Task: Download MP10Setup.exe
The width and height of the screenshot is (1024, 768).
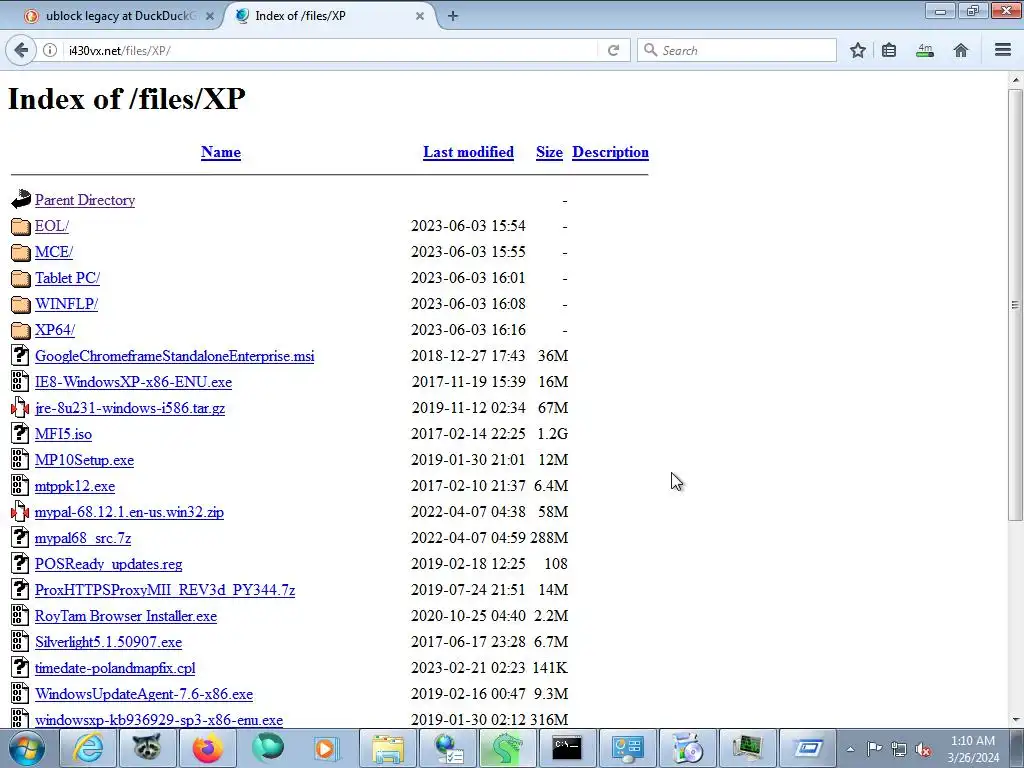Action: coord(84,460)
